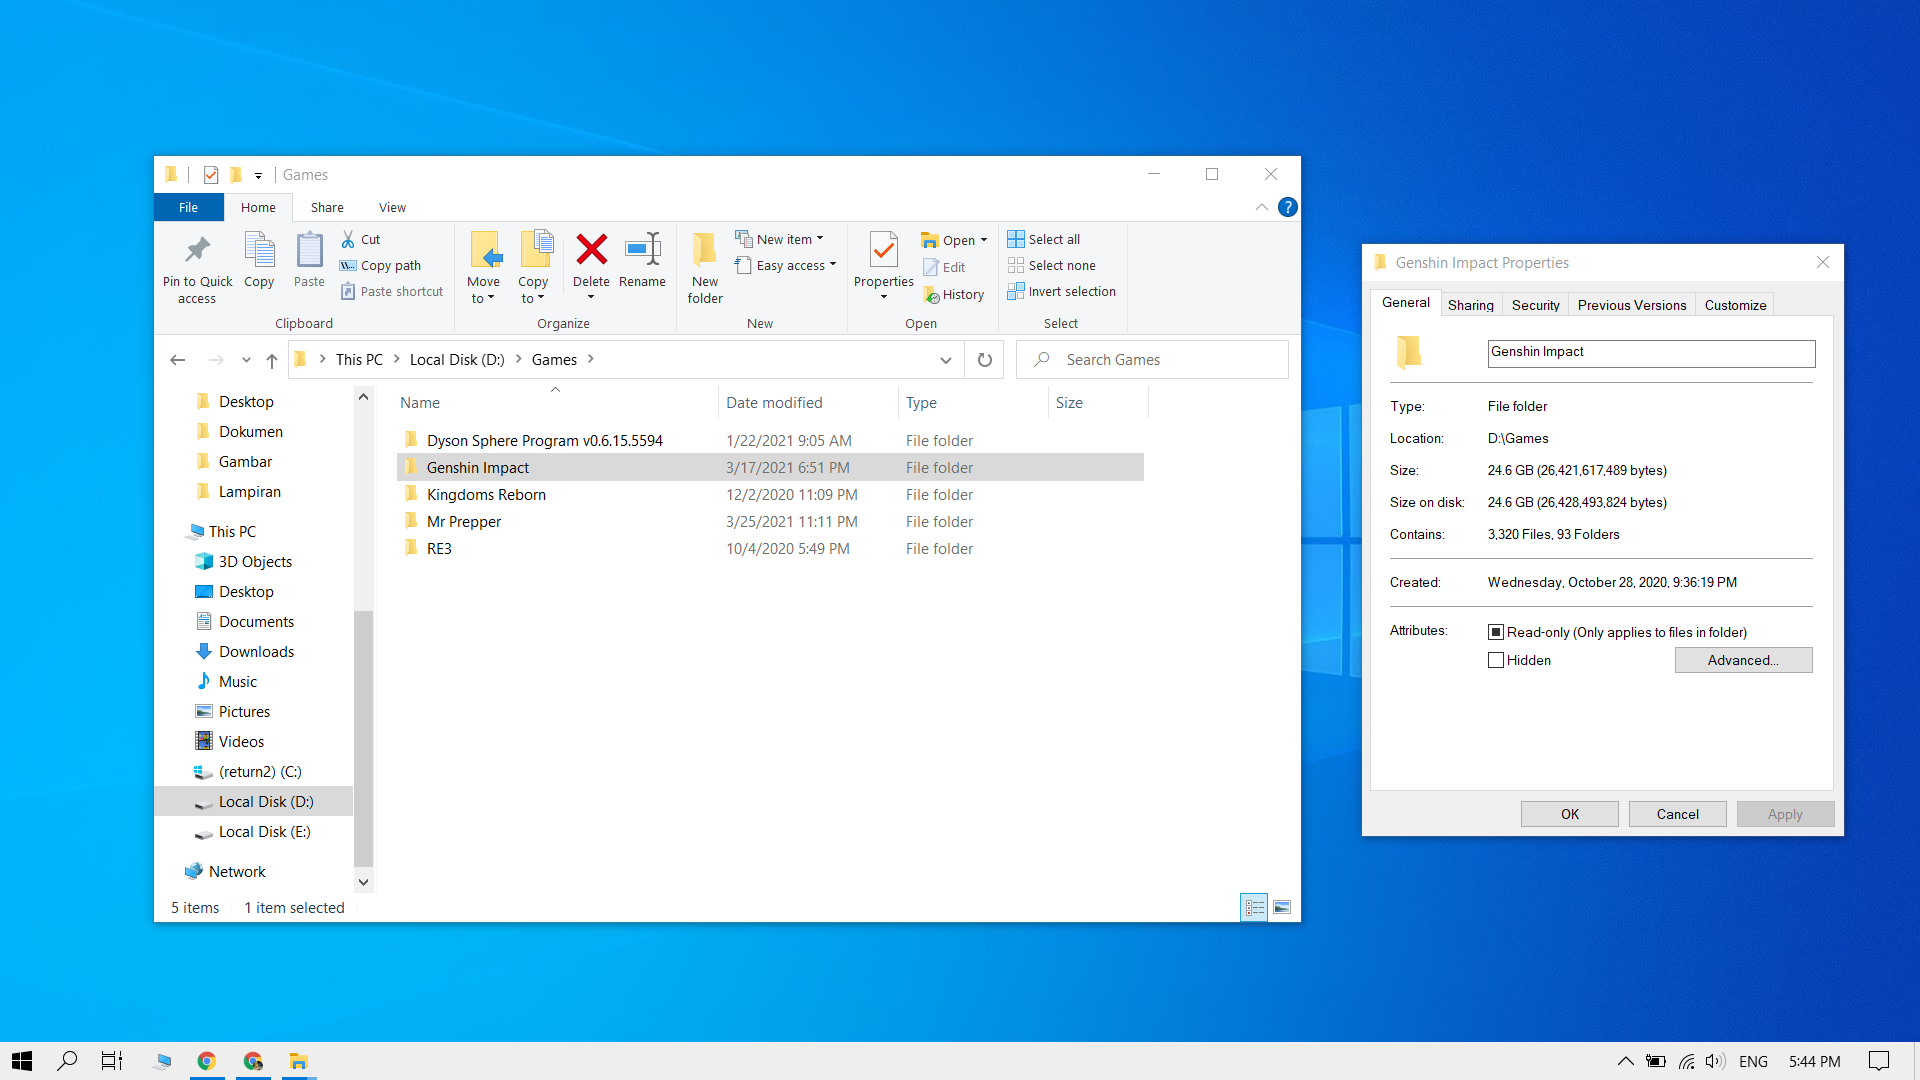Switch to Large icons view layout
Image resolution: width=1920 pixels, height=1080 pixels.
coord(1282,907)
